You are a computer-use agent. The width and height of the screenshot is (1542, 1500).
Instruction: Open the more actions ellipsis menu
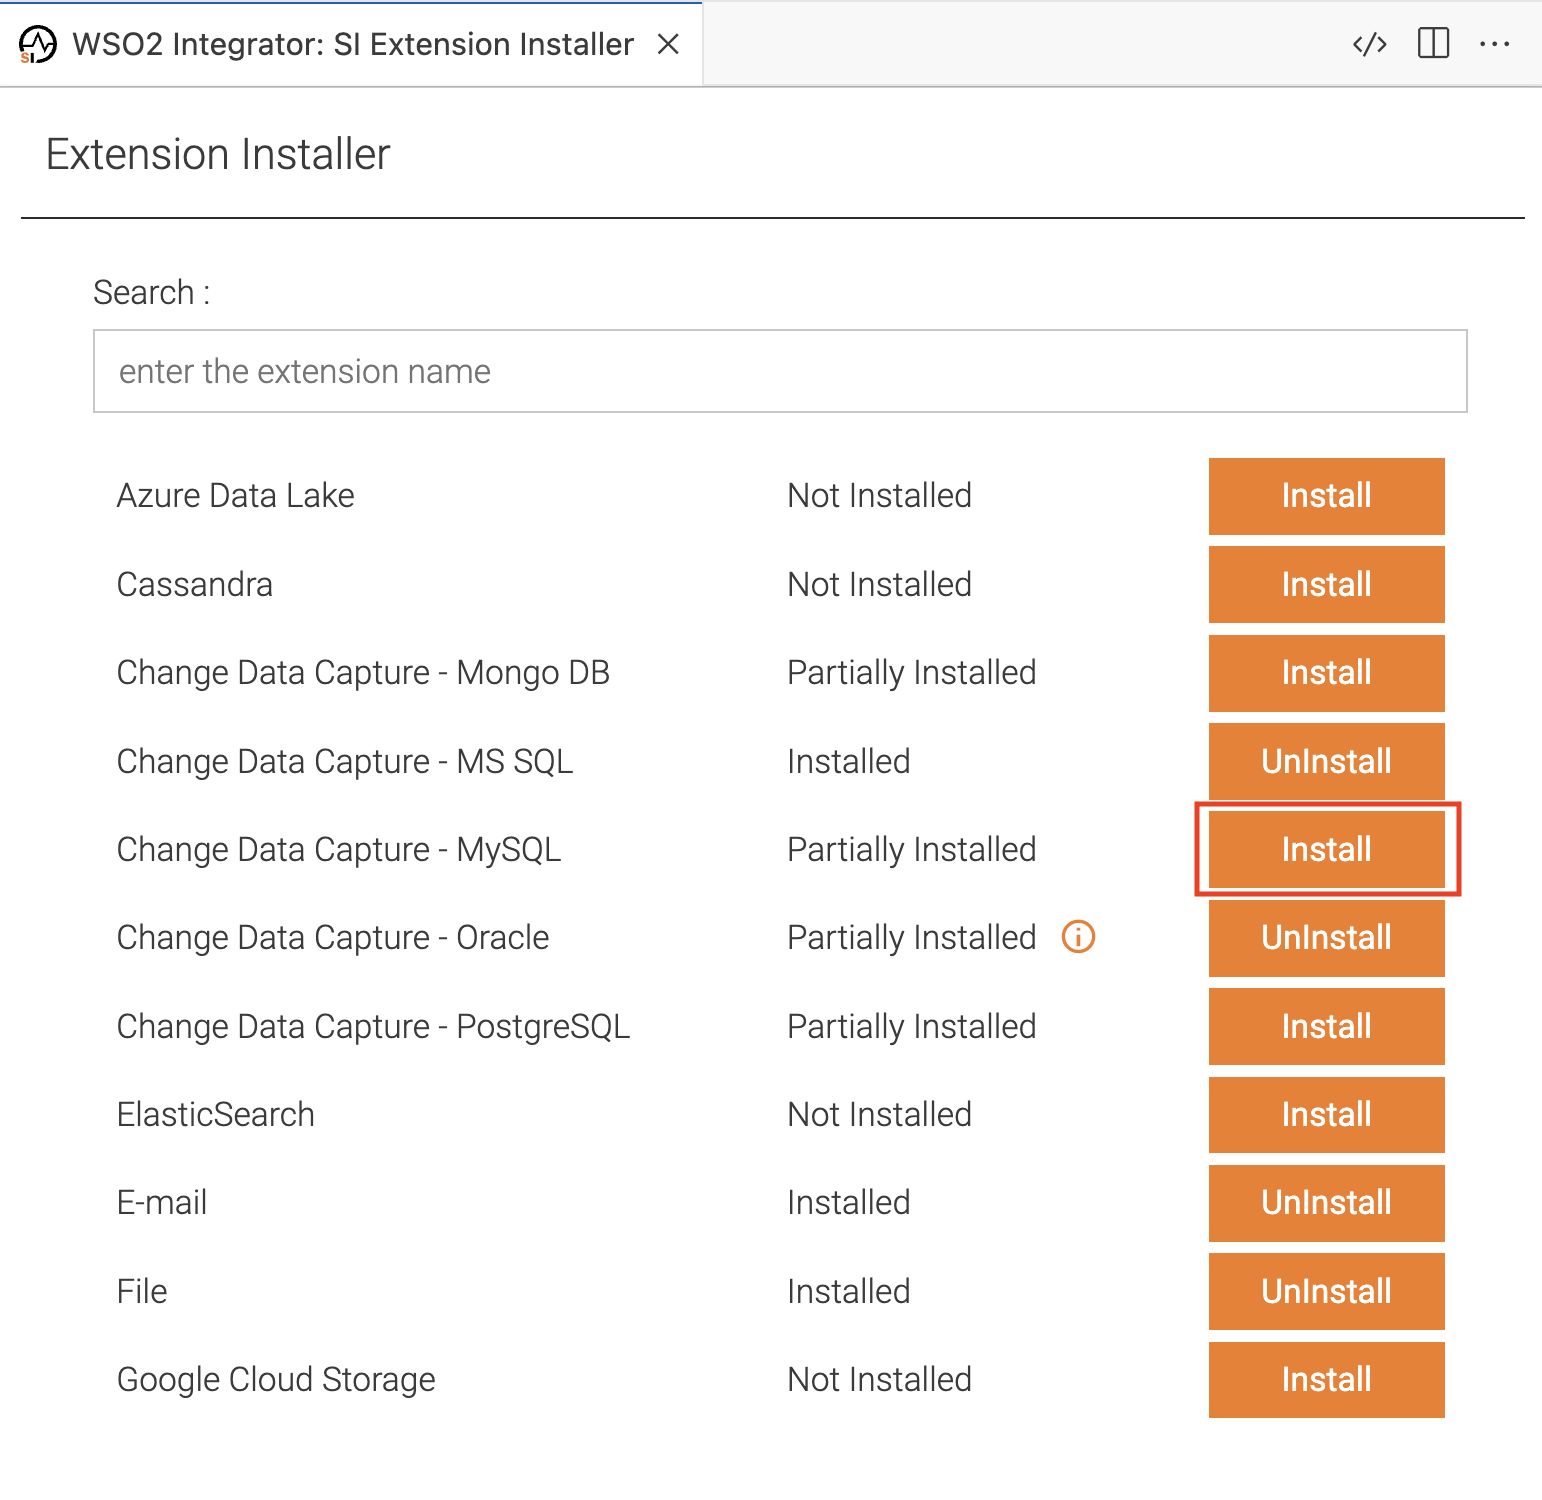click(1494, 44)
